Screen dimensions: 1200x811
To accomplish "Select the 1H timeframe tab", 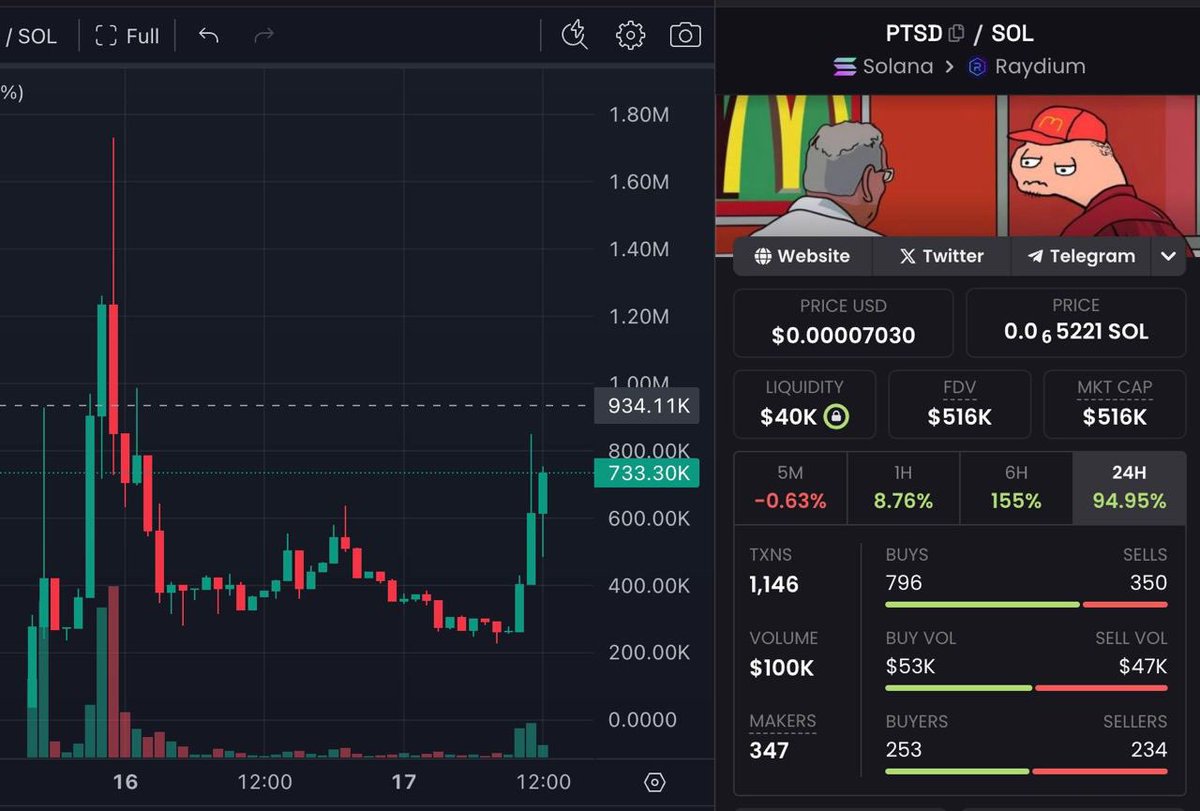I will (903, 488).
